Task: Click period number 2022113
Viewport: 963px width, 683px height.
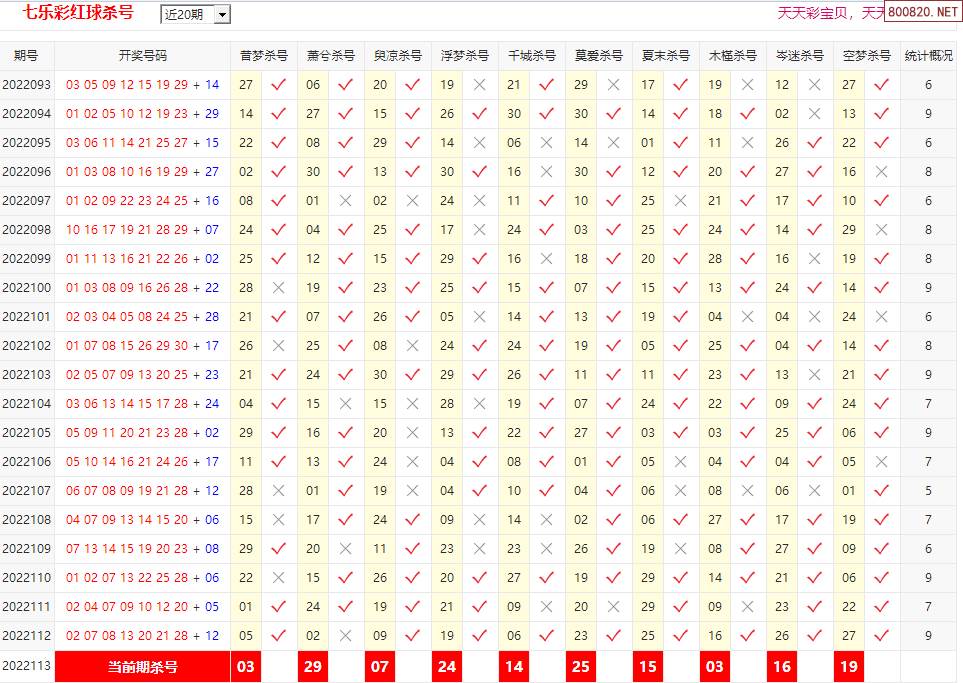Action: click(x=26, y=666)
